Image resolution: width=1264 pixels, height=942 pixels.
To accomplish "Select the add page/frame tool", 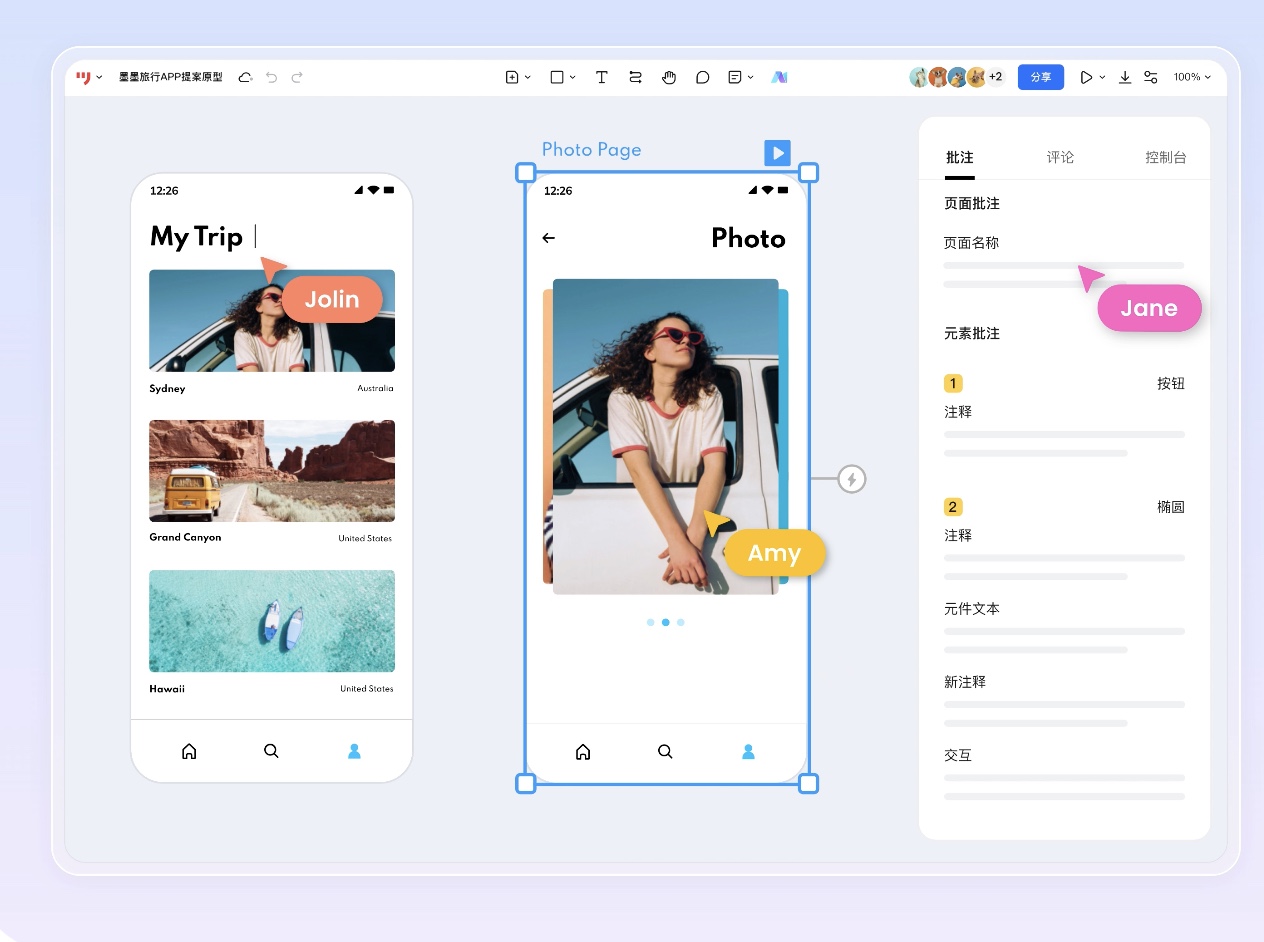I will coord(512,77).
